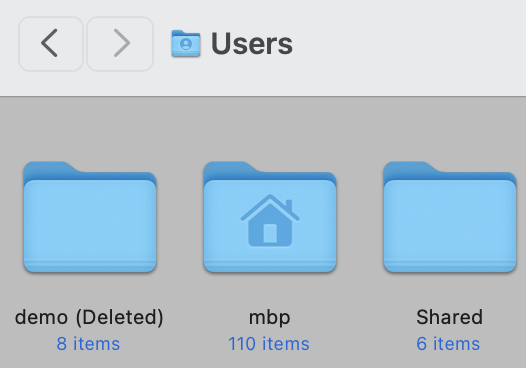The image size is (526, 368).
Task: Go forward with the right chevron button
Action: point(120,44)
